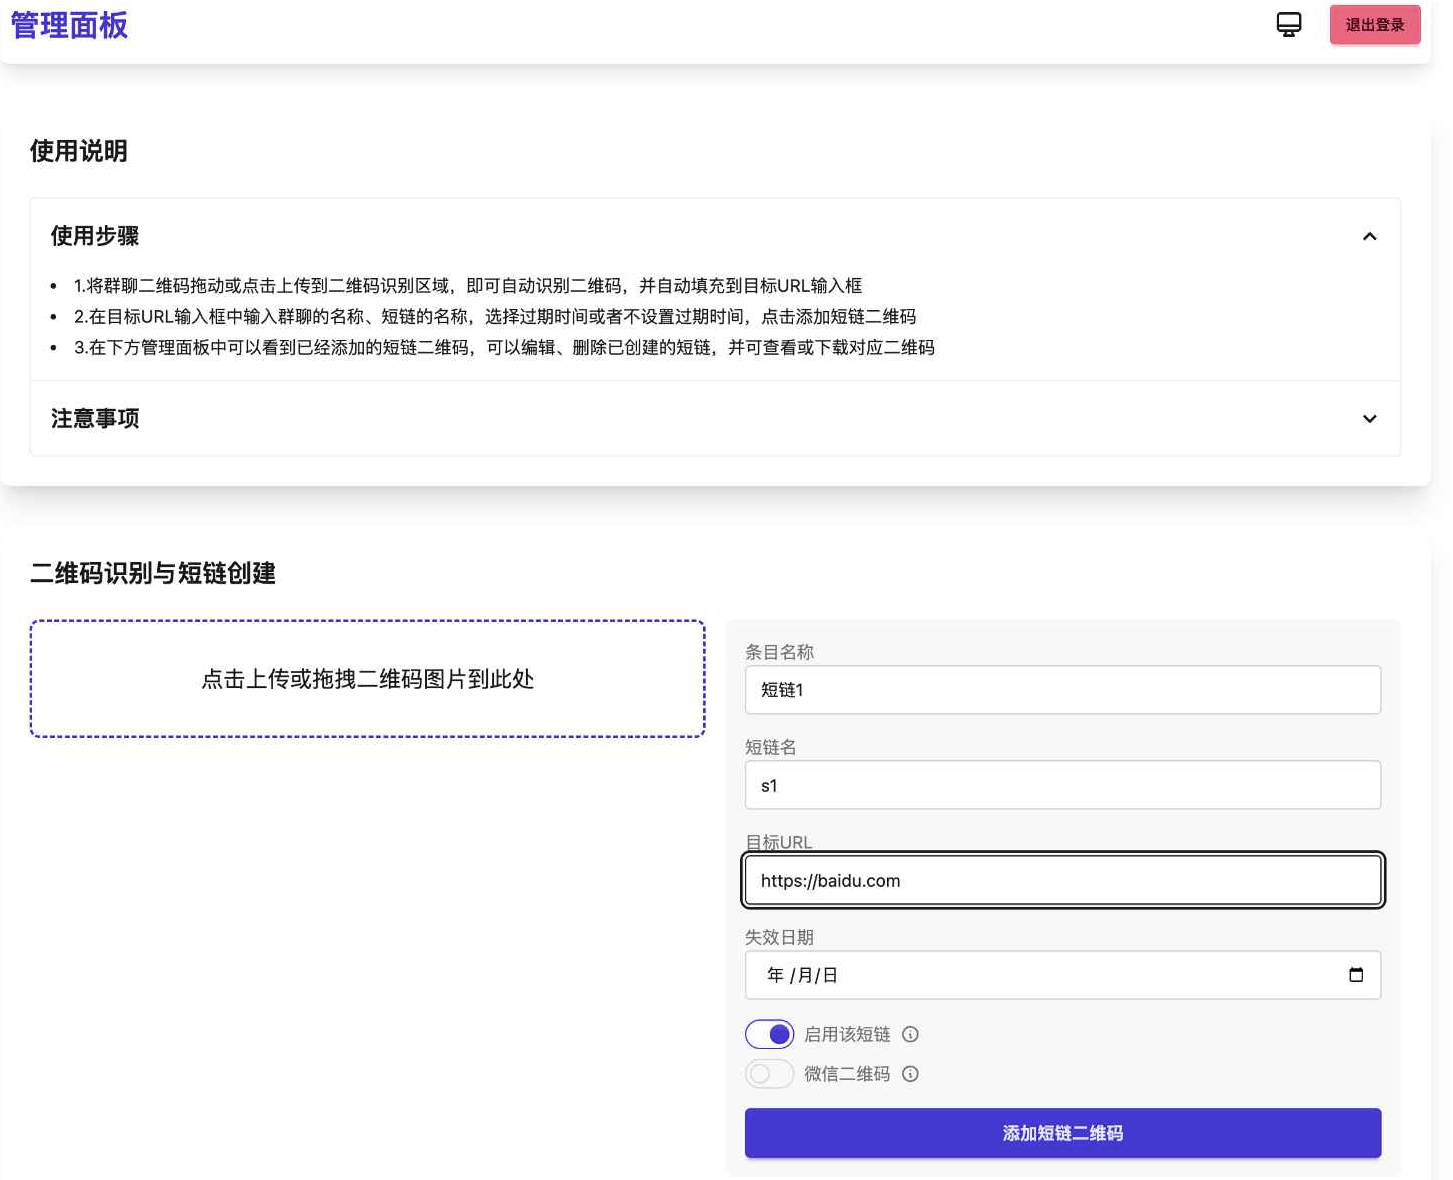
Task: Click the info icon next to 微信二维码
Action: tap(910, 1074)
